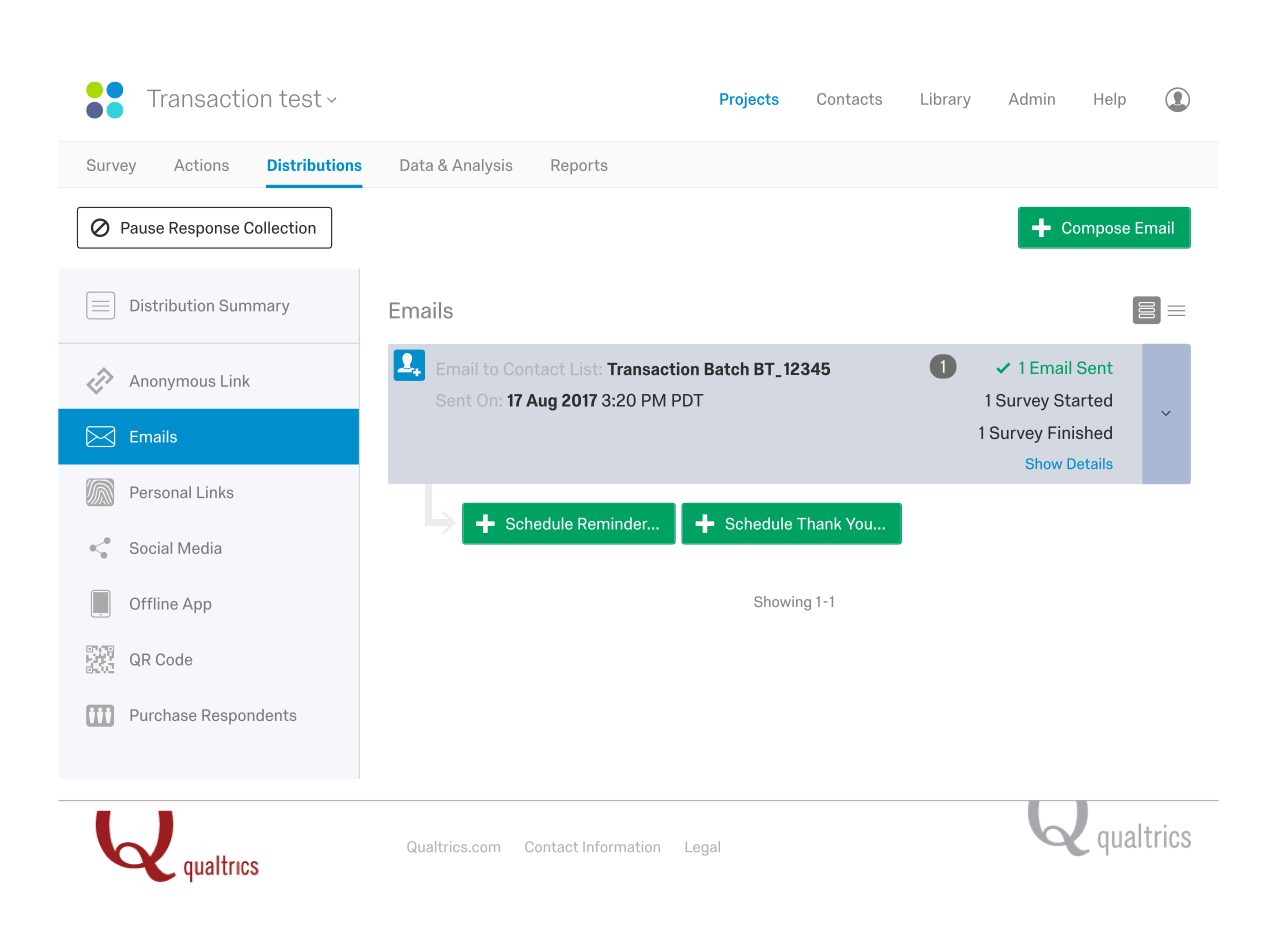
Task: Click the '1 Email Sent' status text
Action: pos(1065,368)
